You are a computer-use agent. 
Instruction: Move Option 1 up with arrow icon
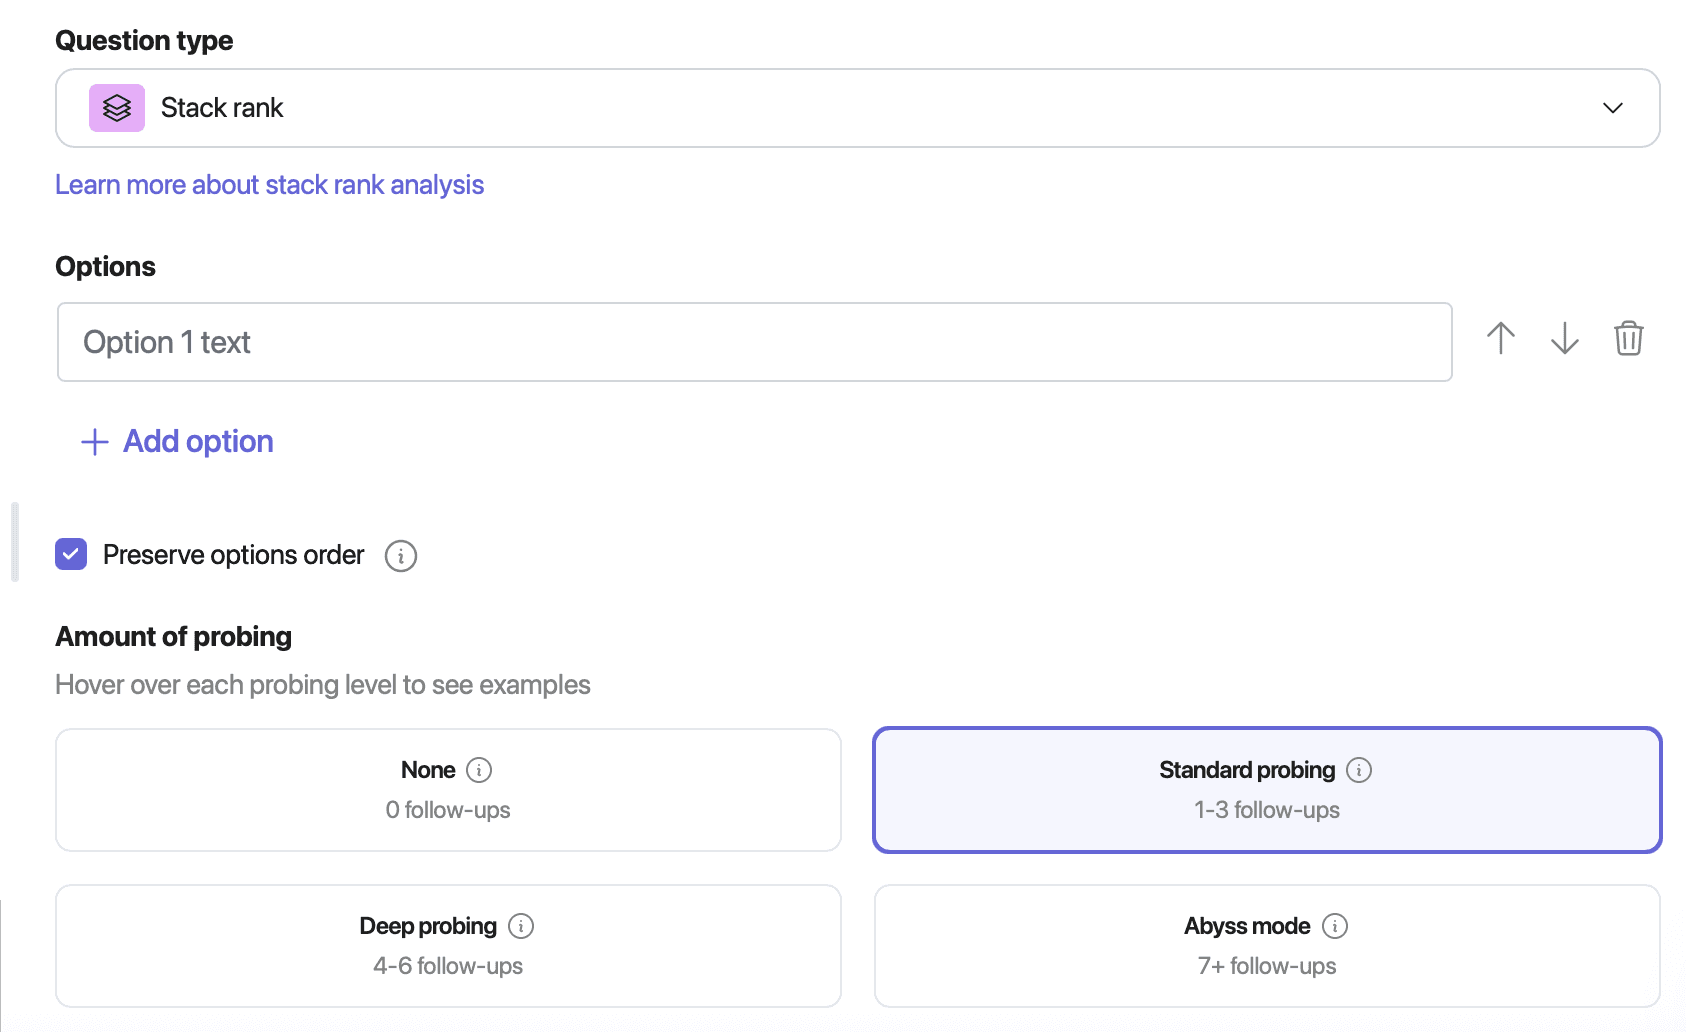pyautogui.click(x=1500, y=339)
